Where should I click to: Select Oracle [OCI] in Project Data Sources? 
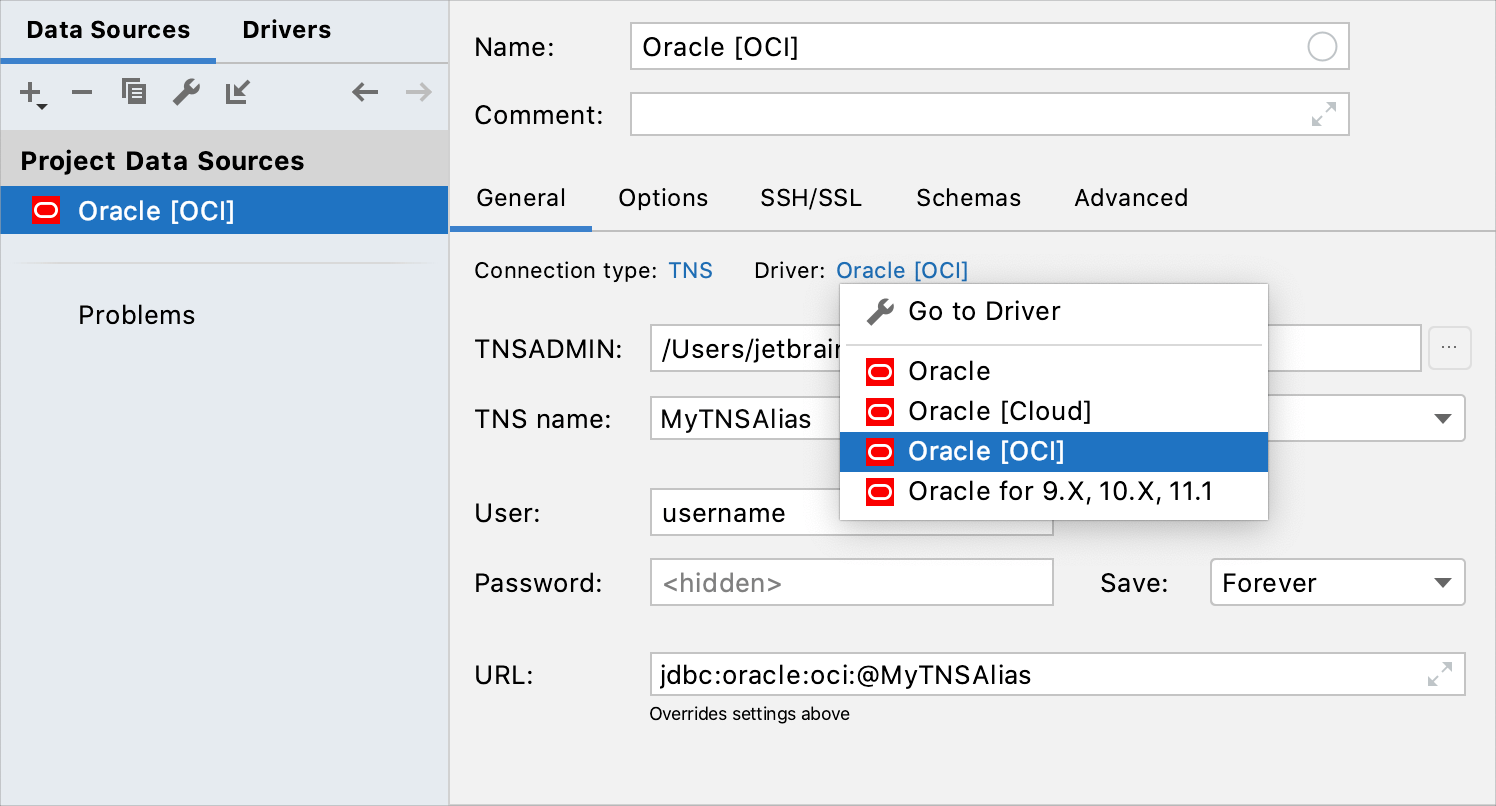[156, 211]
